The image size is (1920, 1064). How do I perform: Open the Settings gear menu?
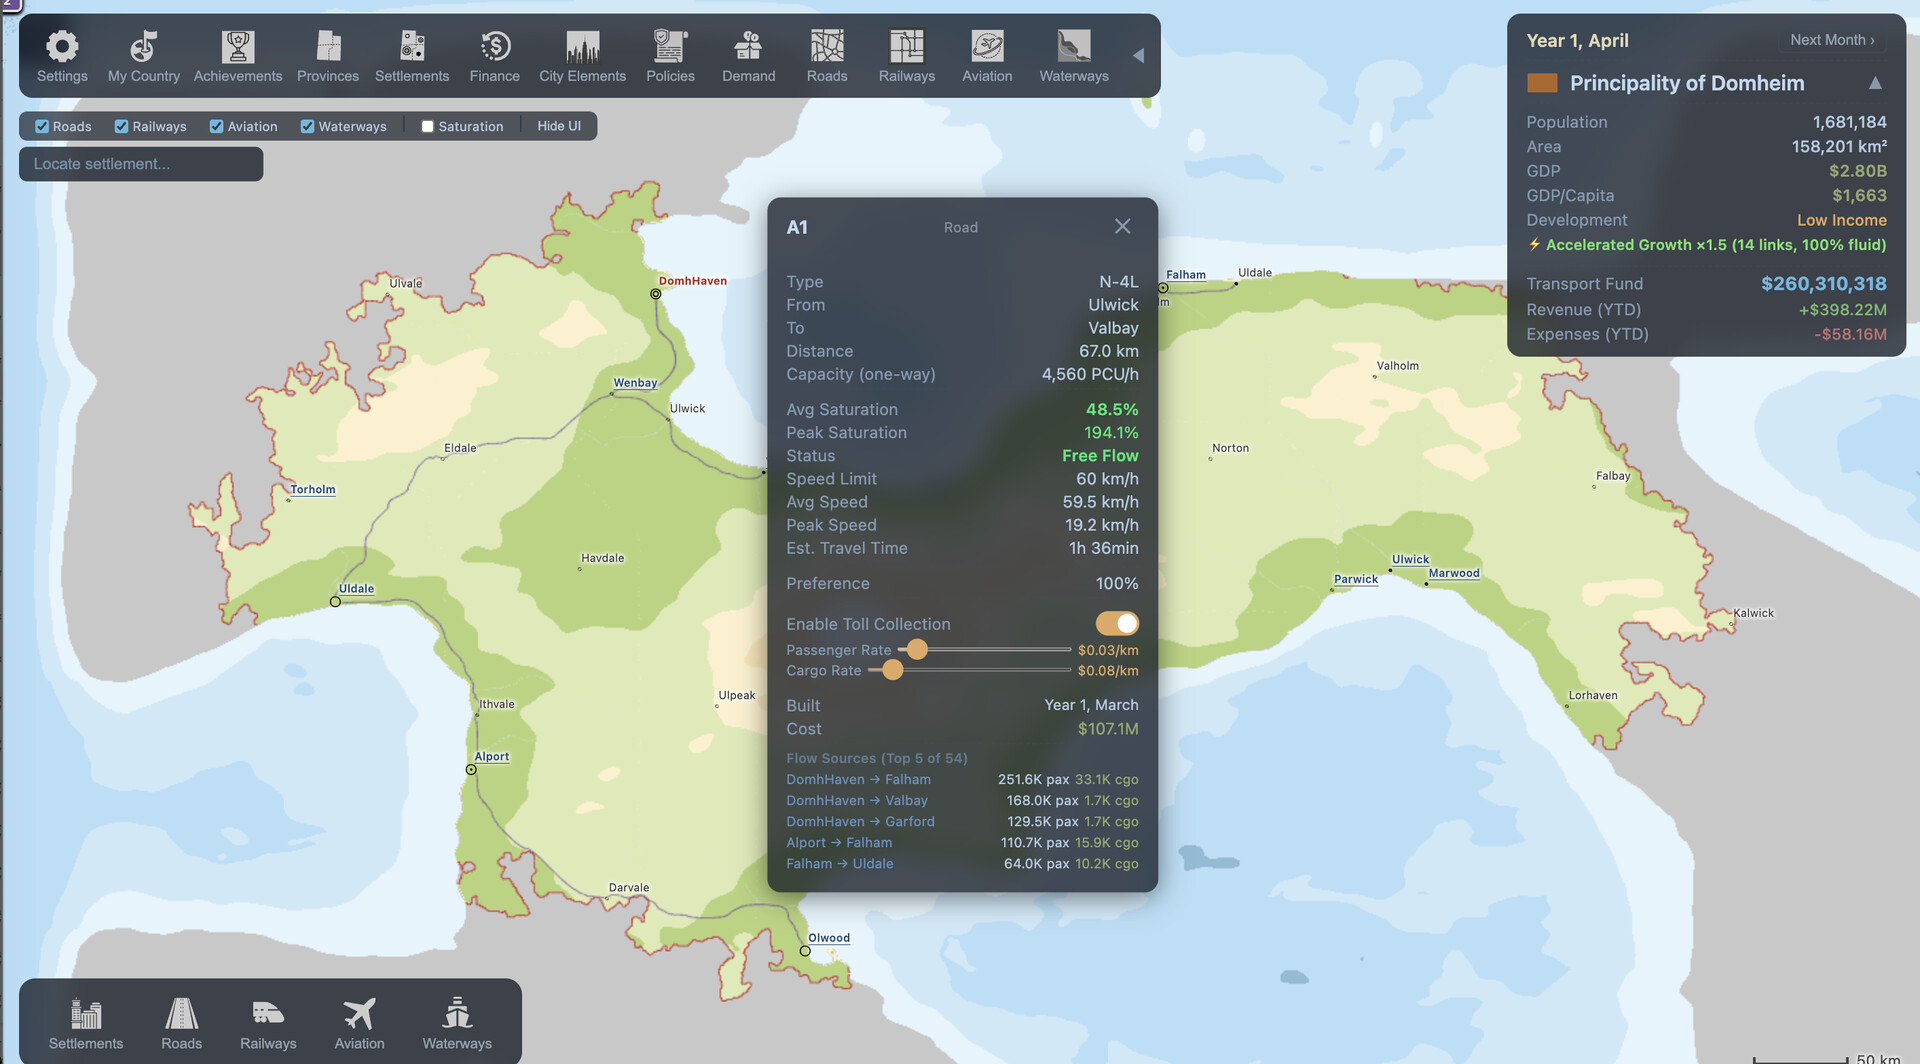tap(62, 47)
